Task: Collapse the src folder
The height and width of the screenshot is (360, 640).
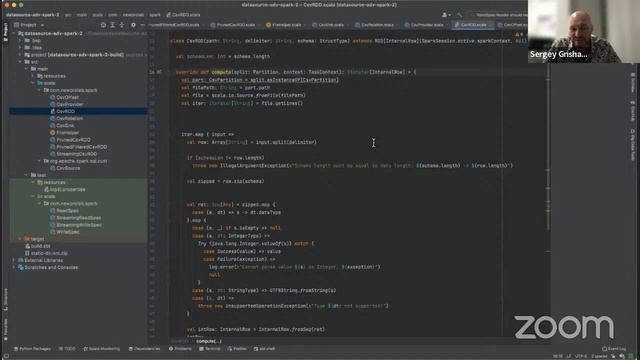Action: point(20,62)
